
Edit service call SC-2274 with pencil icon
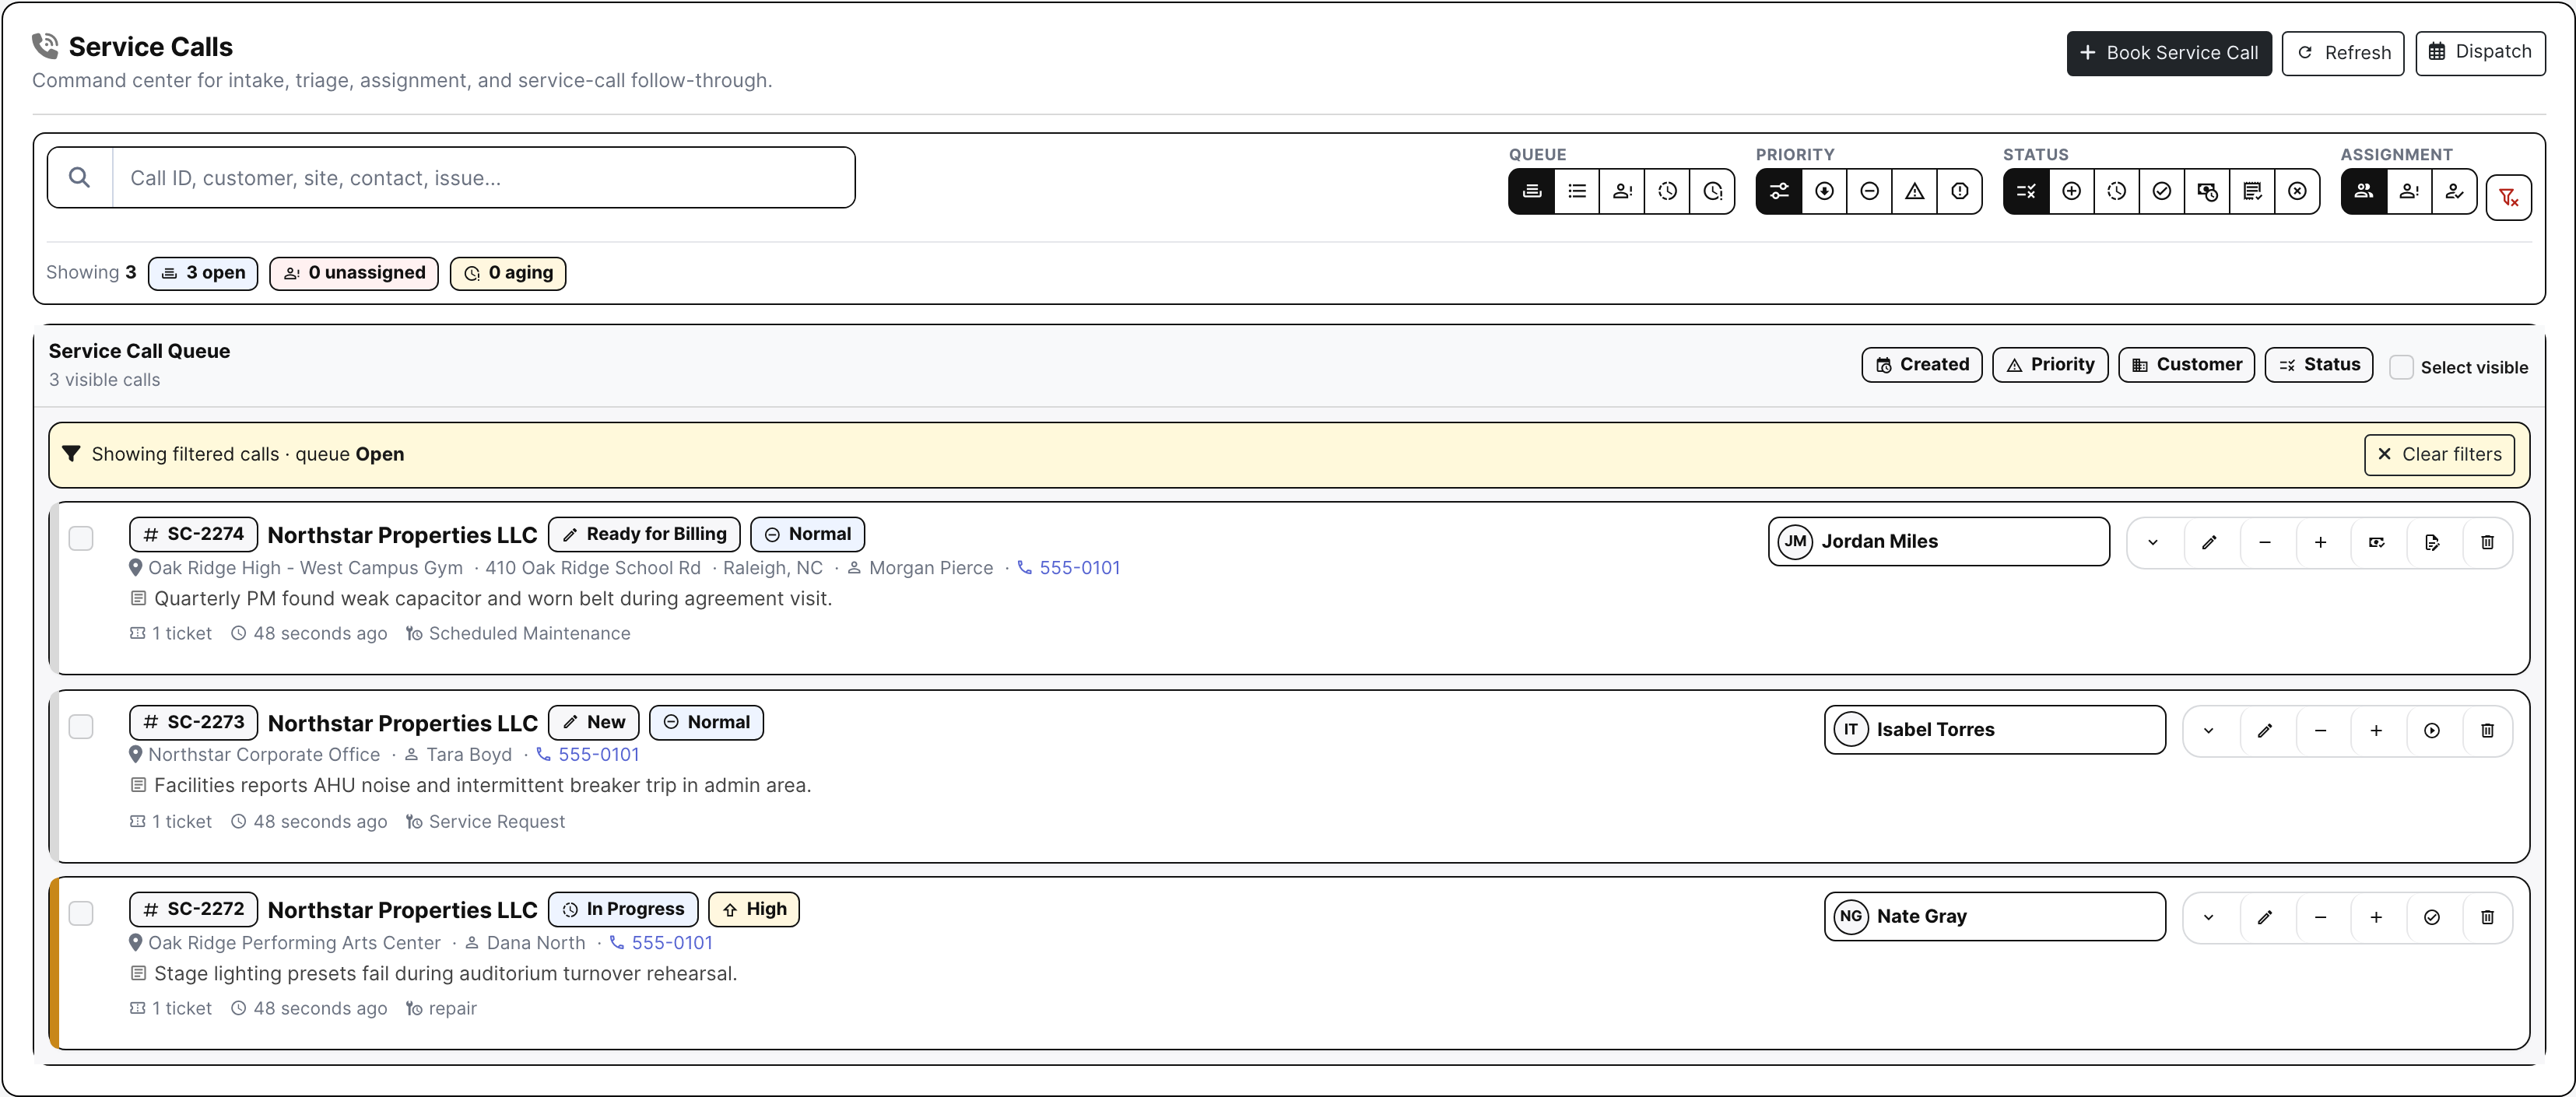(2209, 542)
